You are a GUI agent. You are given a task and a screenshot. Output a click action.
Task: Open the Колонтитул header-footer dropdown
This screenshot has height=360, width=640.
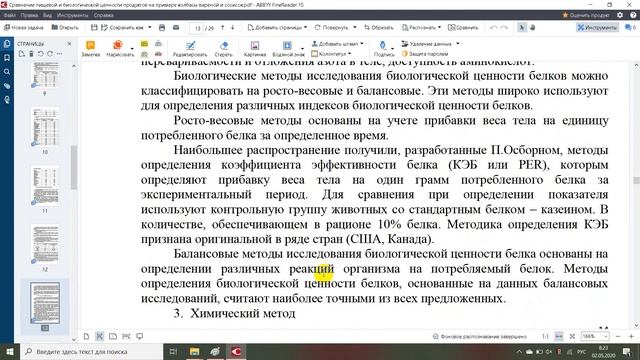coord(331,54)
